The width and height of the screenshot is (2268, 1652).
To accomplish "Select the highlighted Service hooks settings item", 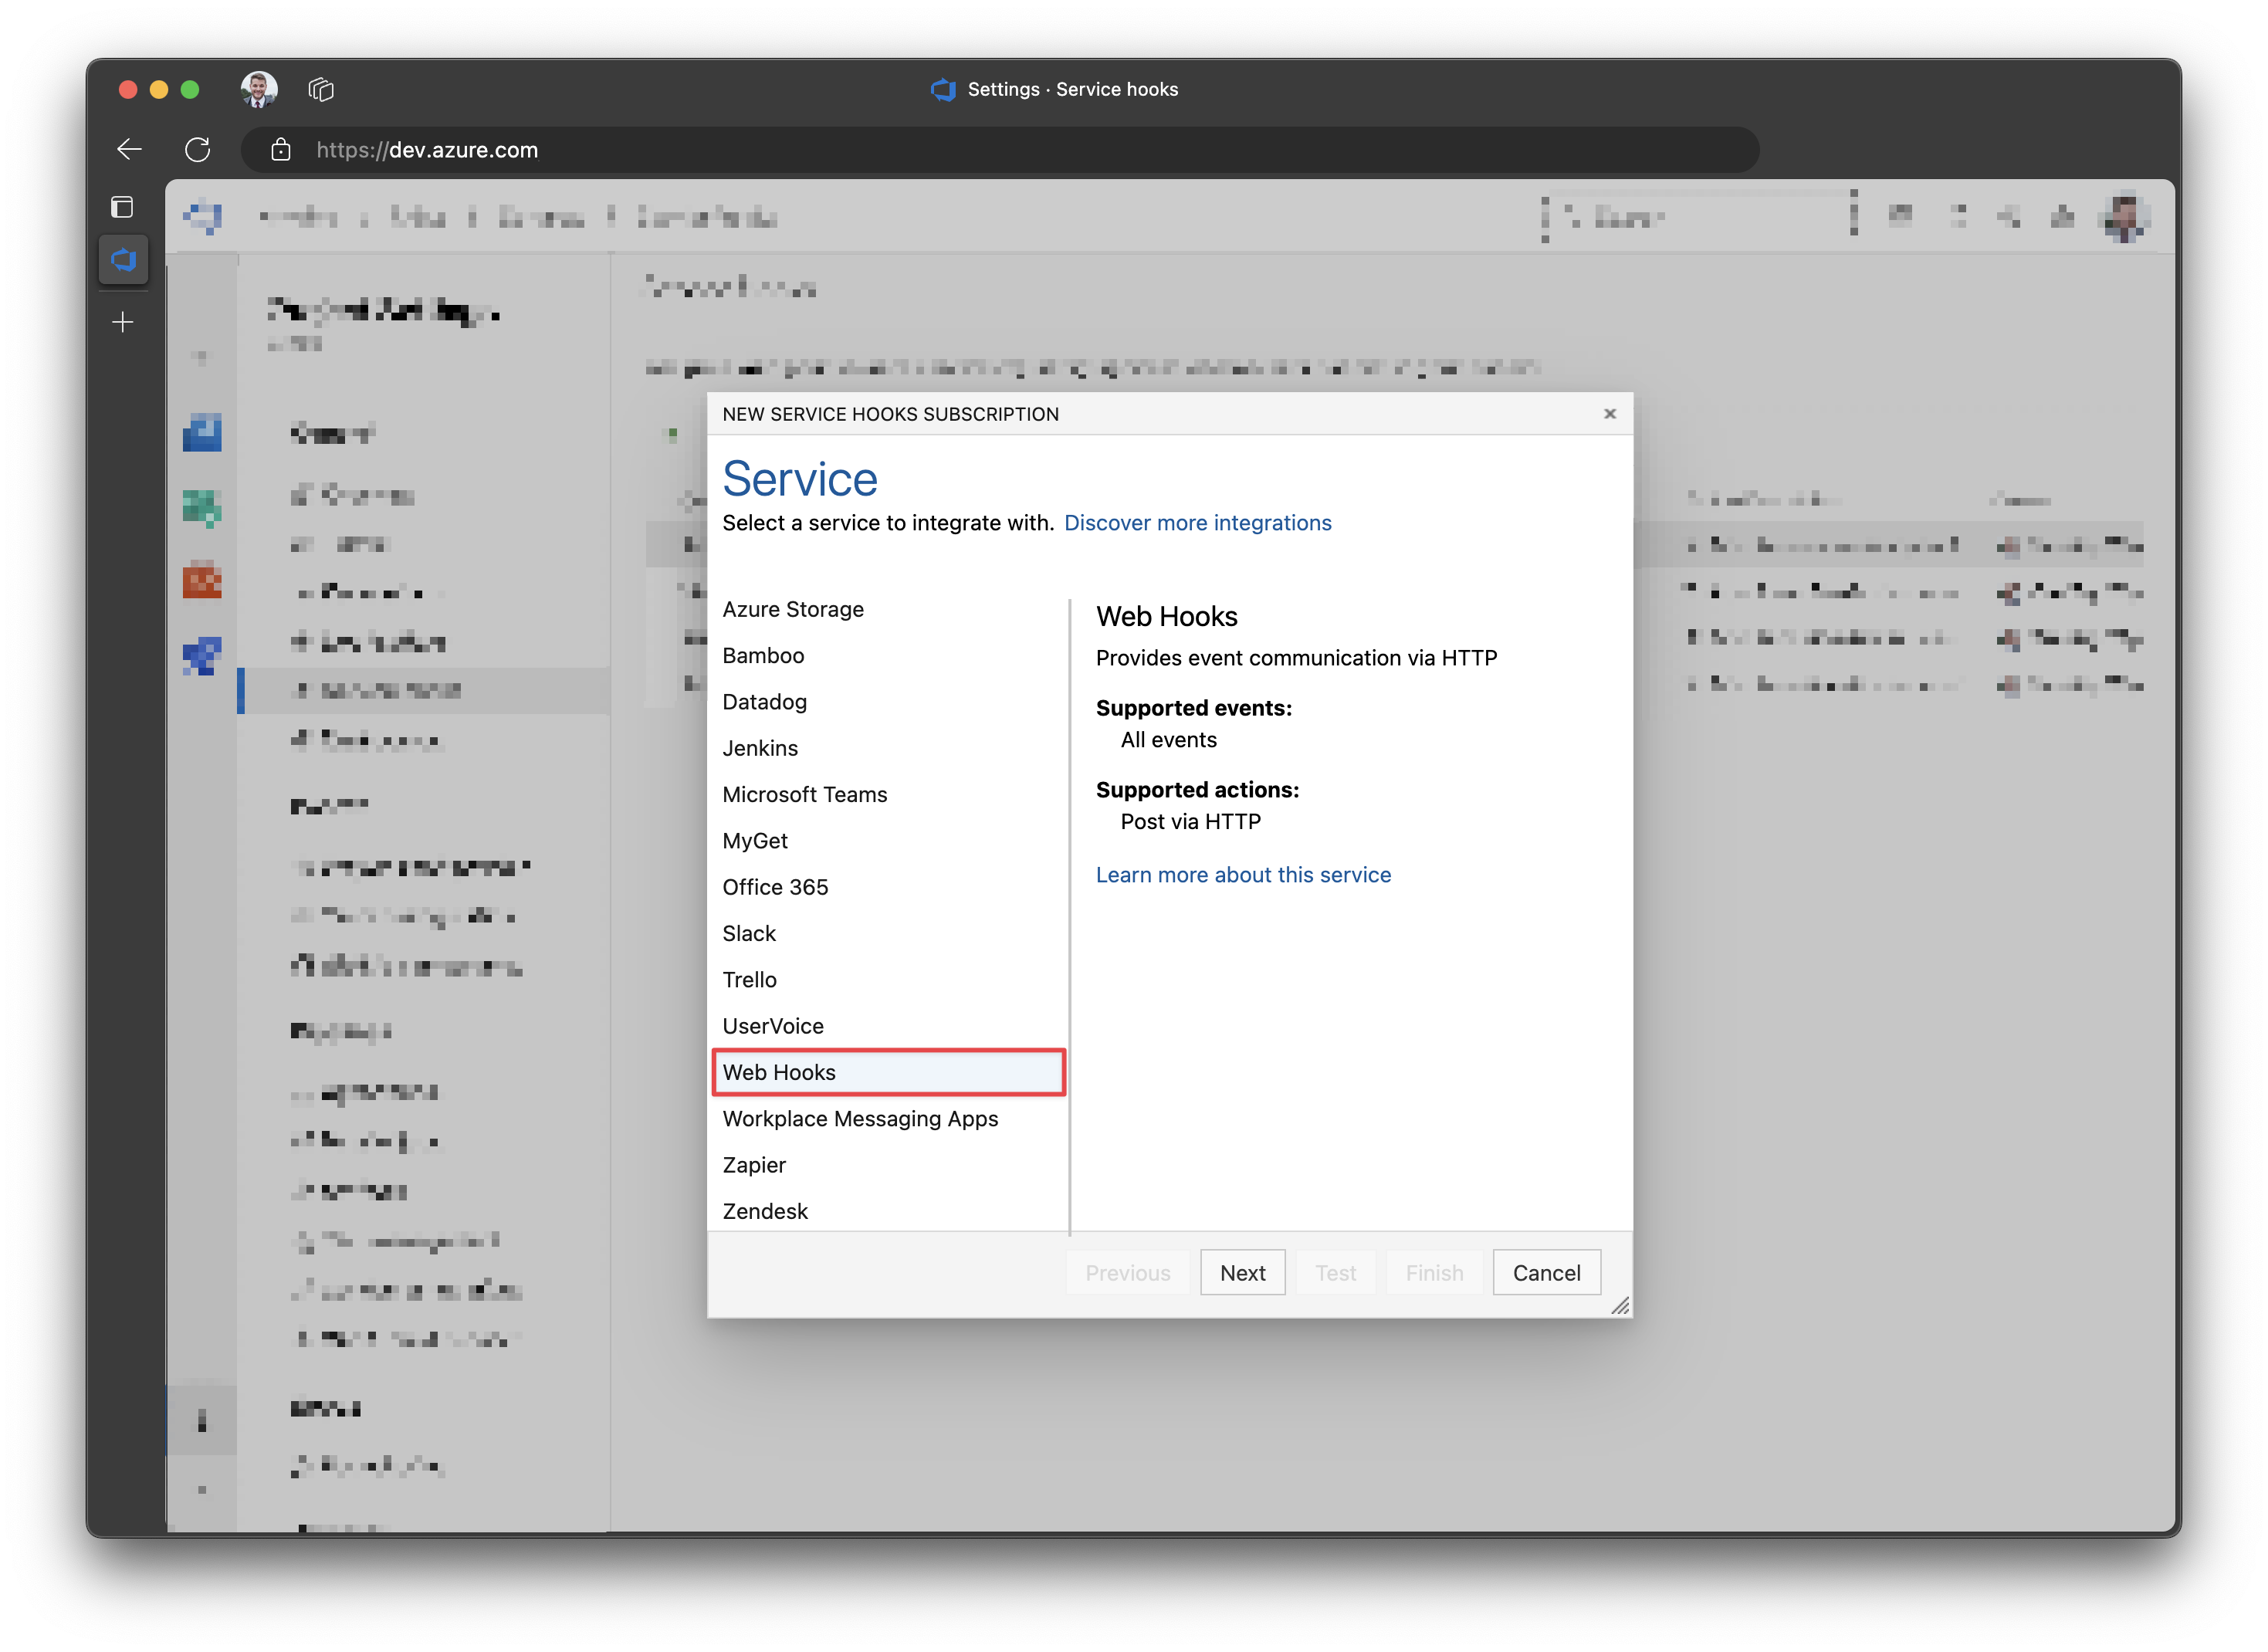I will click(x=424, y=690).
